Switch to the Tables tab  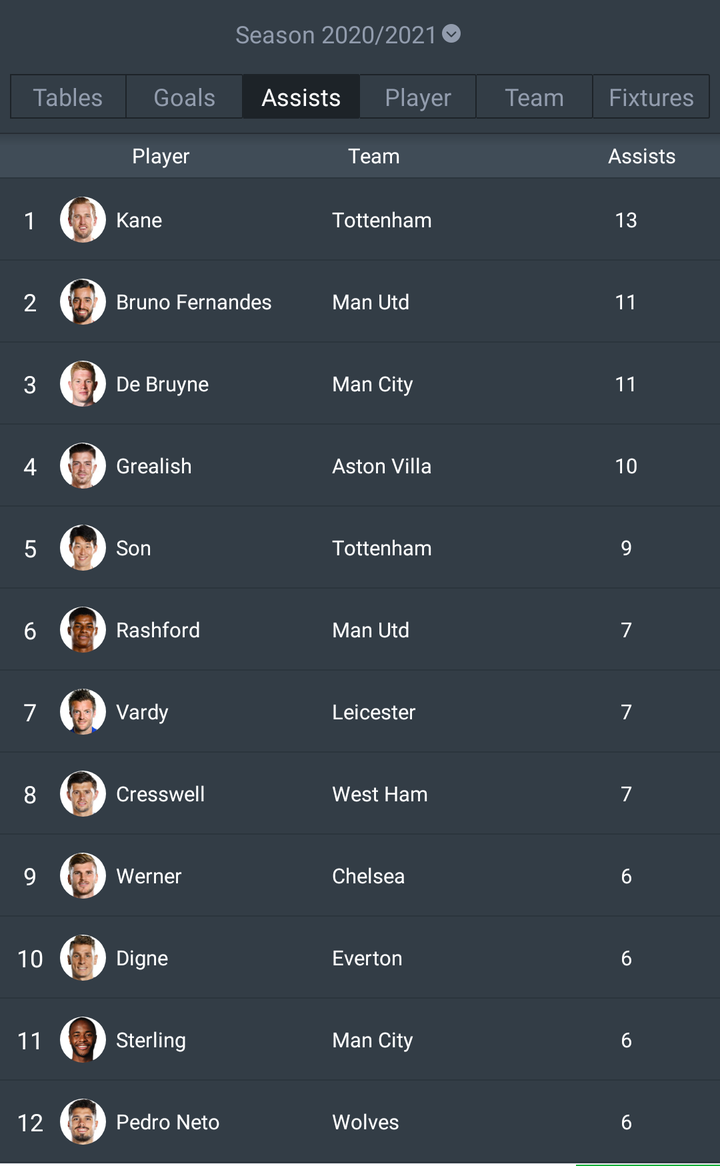[68, 97]
